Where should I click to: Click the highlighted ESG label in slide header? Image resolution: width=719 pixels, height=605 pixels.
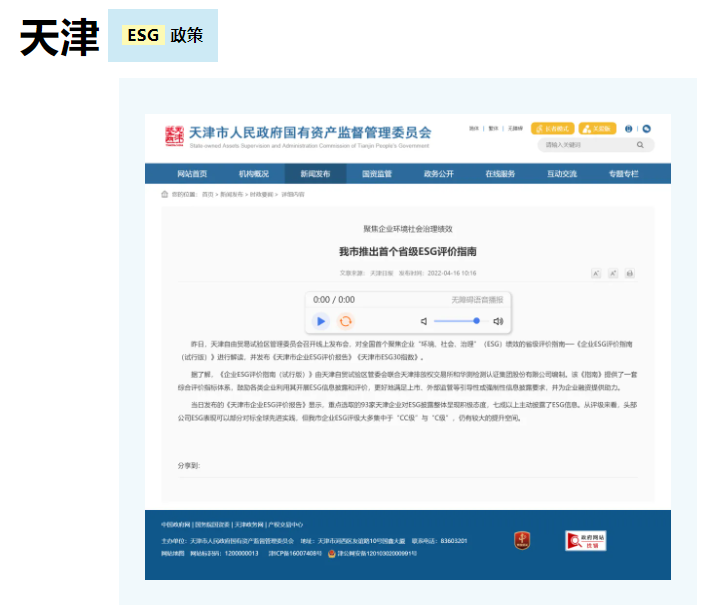pyautogui.click(x=143, y=35)
